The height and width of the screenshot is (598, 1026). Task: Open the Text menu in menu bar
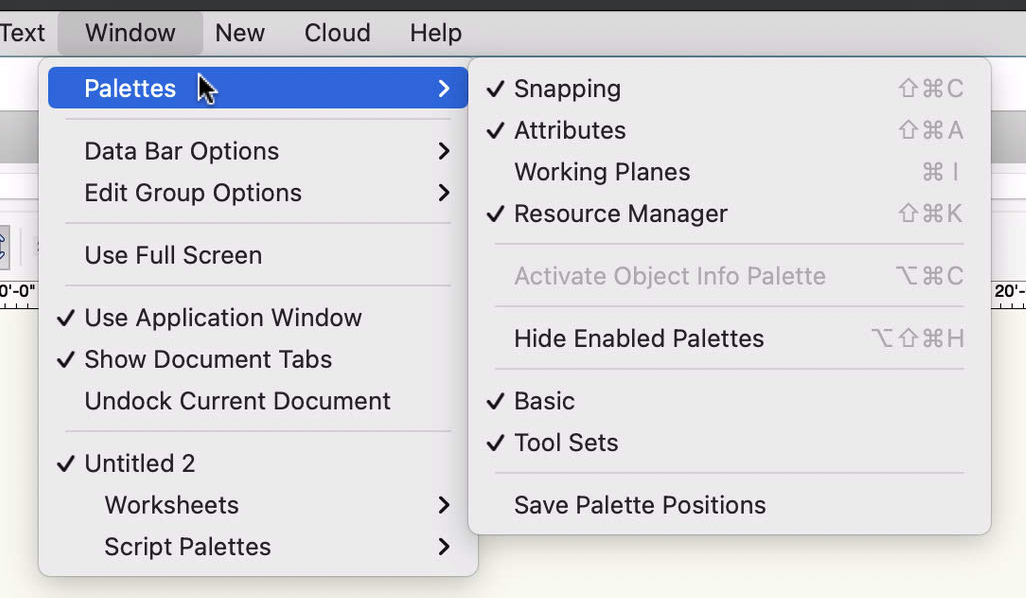pyautogui.click(x=22, y=33)
